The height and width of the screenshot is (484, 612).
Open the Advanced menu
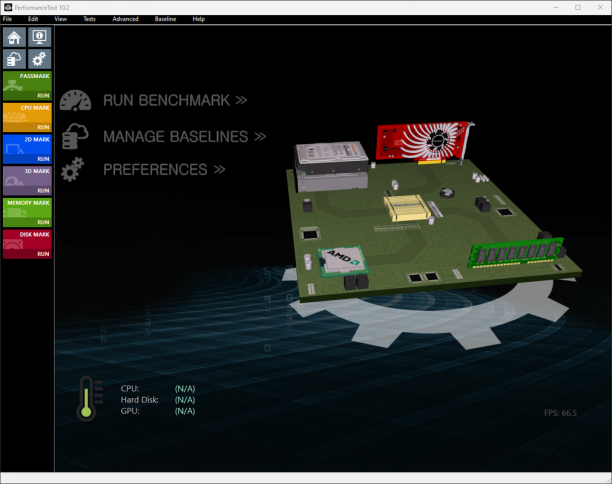point(125,19)
